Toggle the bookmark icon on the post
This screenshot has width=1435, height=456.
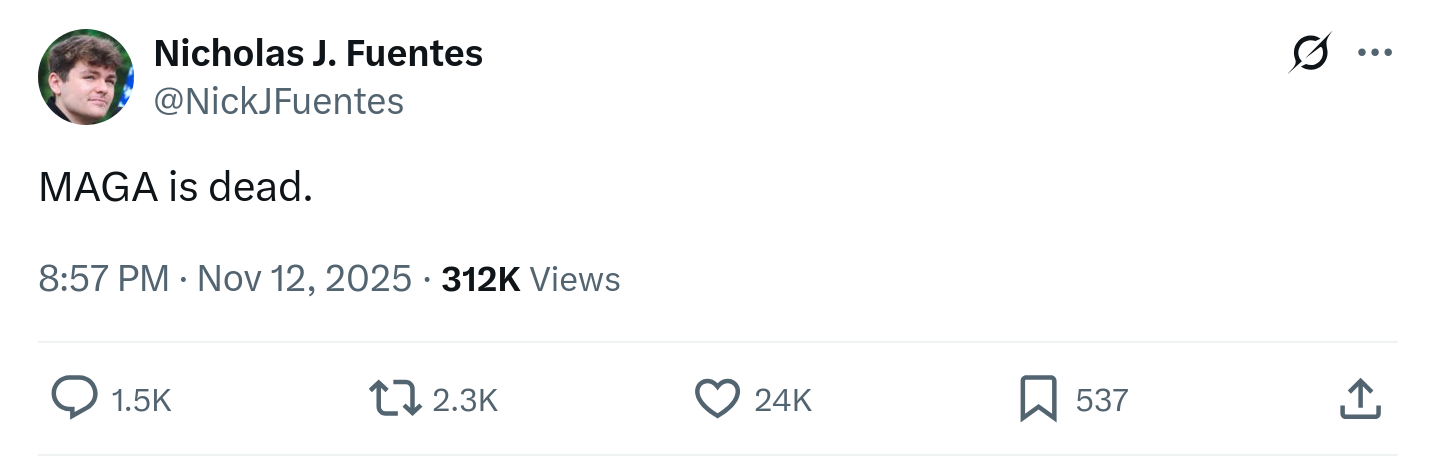click(x=1038, y=400)
